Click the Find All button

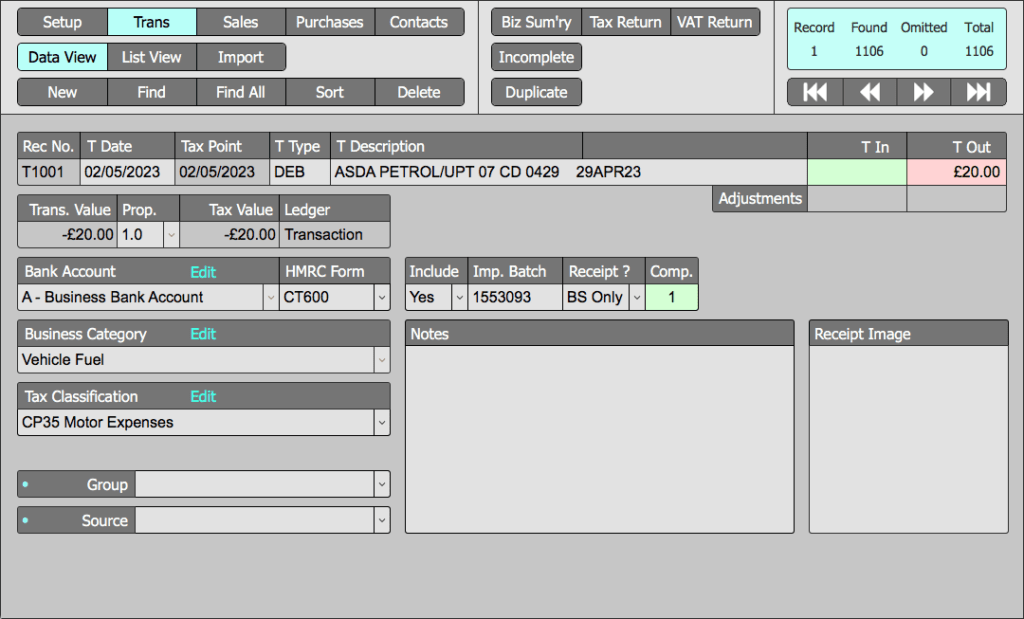pyautogui.click(x=240, y=92)
